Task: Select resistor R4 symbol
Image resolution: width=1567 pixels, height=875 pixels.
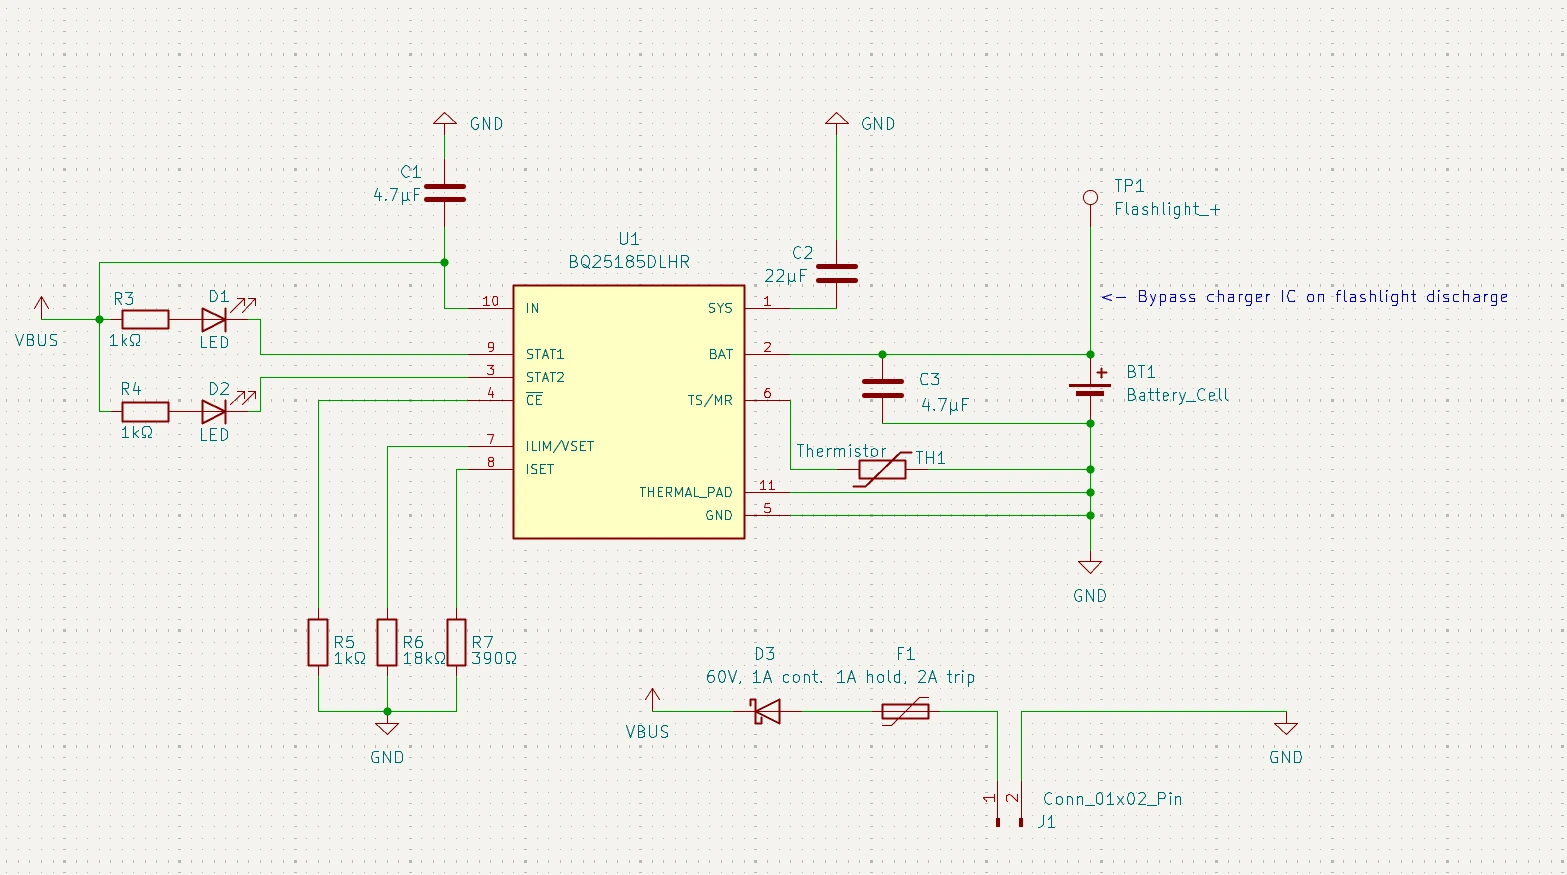Action: [x=145, y=411]
